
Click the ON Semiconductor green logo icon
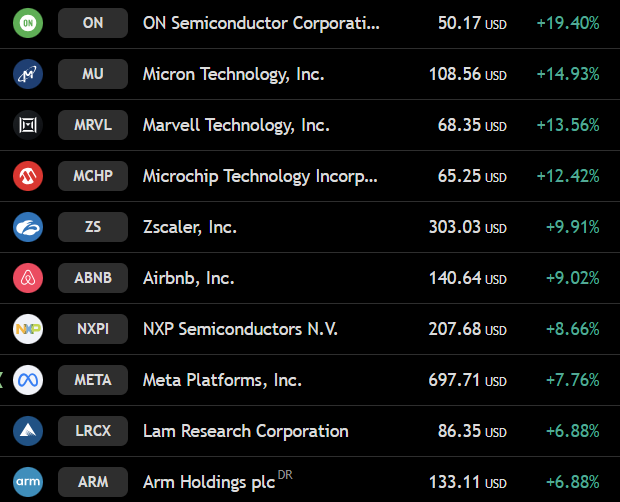click(x=28, y=23)
